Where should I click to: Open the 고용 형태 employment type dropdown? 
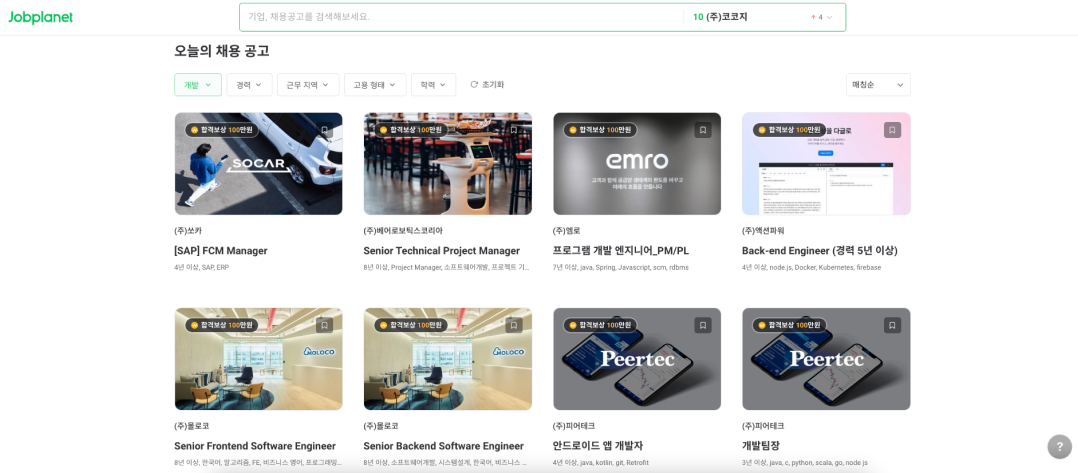(x=375, y=85)
